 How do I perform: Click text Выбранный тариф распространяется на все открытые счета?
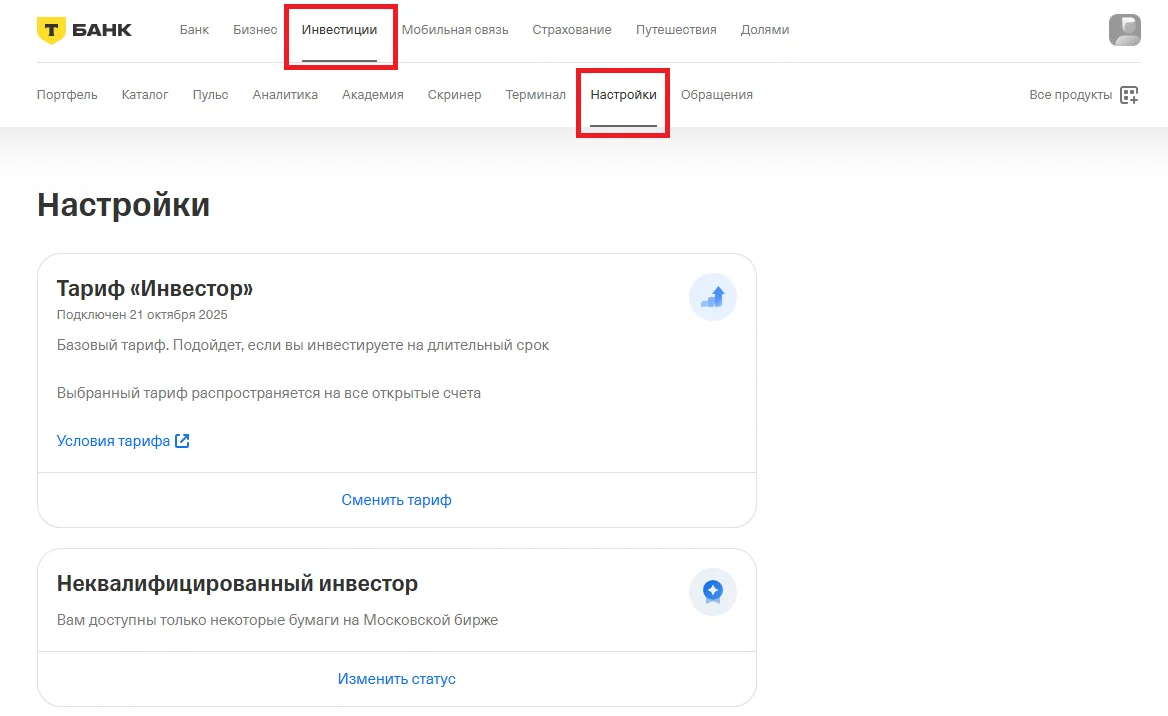coord(269,393)
